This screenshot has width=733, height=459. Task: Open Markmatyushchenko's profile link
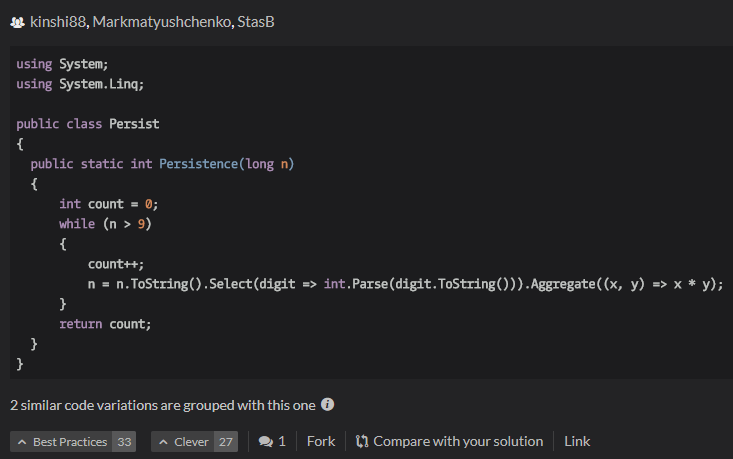pos(161,22)
